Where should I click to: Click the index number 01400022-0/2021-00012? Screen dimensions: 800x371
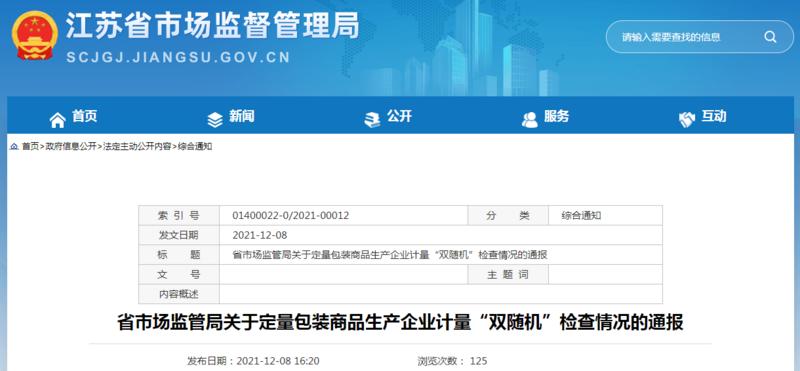pos(290,216)
